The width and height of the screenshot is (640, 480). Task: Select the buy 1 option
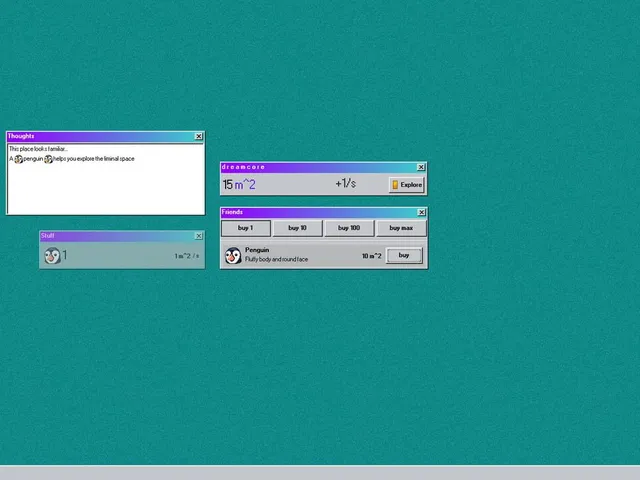click(246, 228)
